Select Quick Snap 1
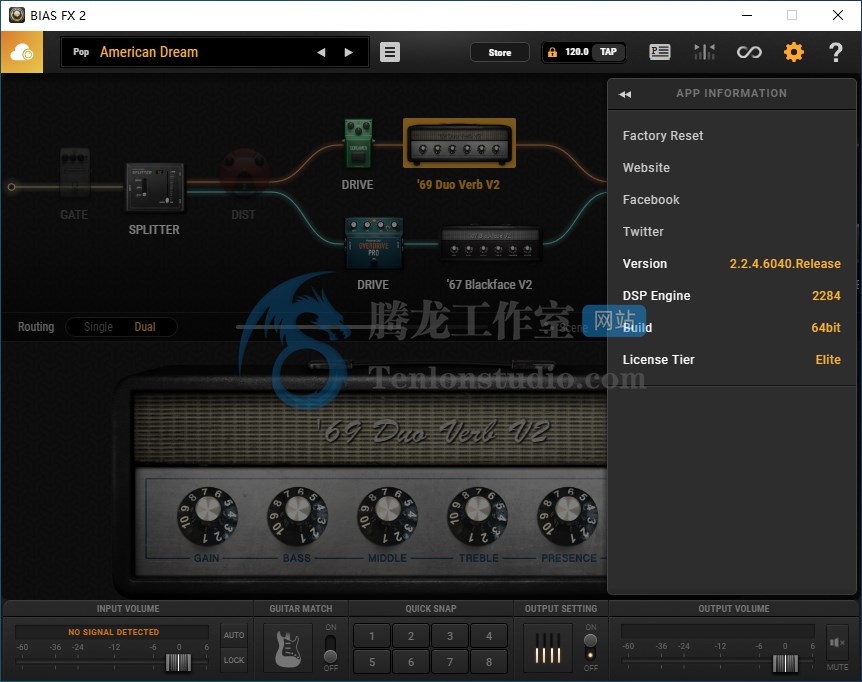 click(x=372, y=636)
